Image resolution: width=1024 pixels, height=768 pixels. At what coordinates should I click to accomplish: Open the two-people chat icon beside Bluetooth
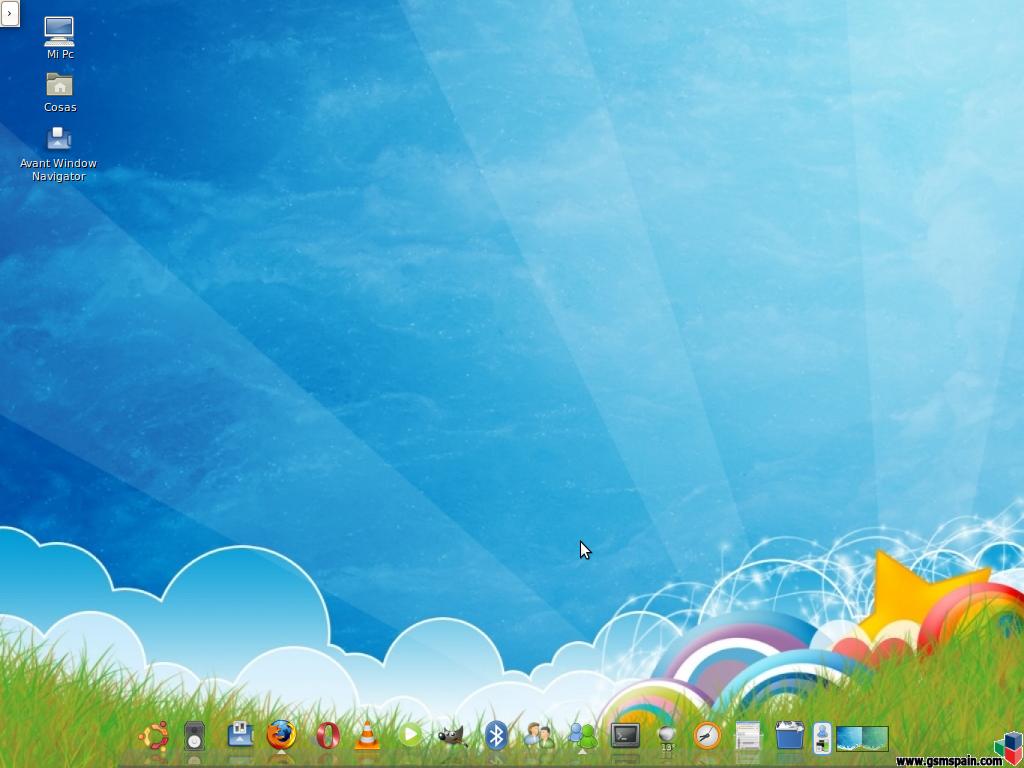[x=539, y=735]
